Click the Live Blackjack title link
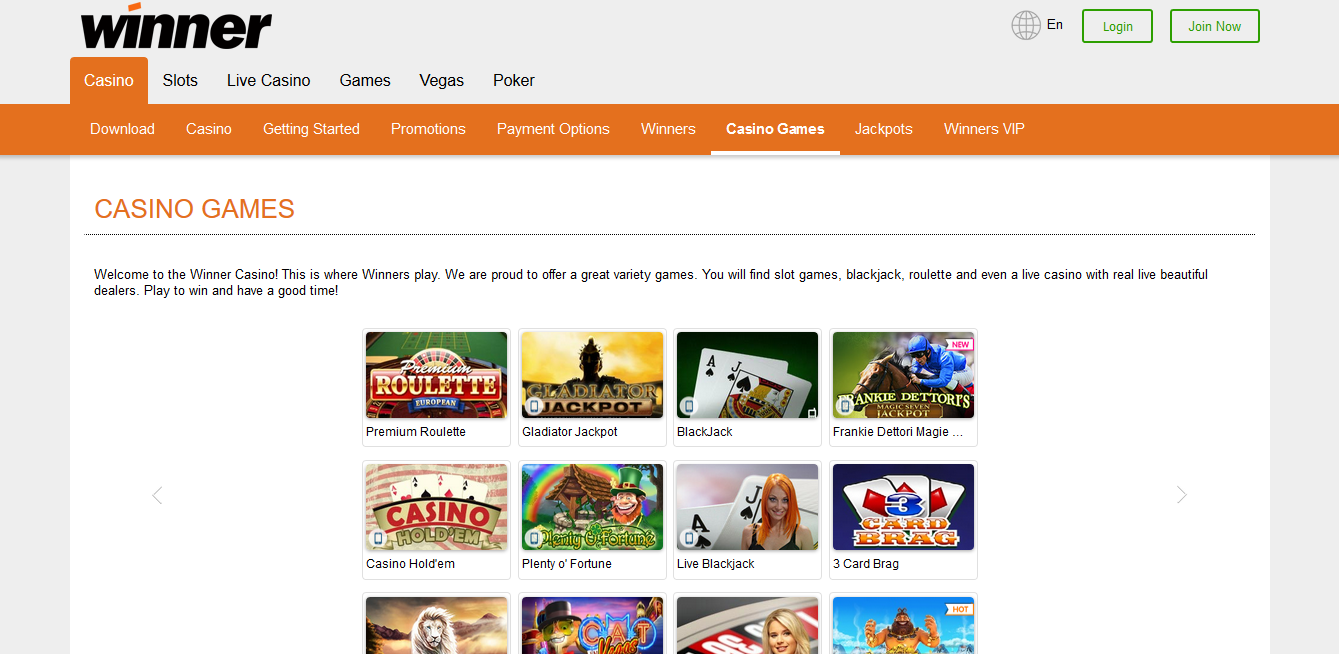Image resolution: width=1339 pixels, height=654 pixels. pos(716,564)
